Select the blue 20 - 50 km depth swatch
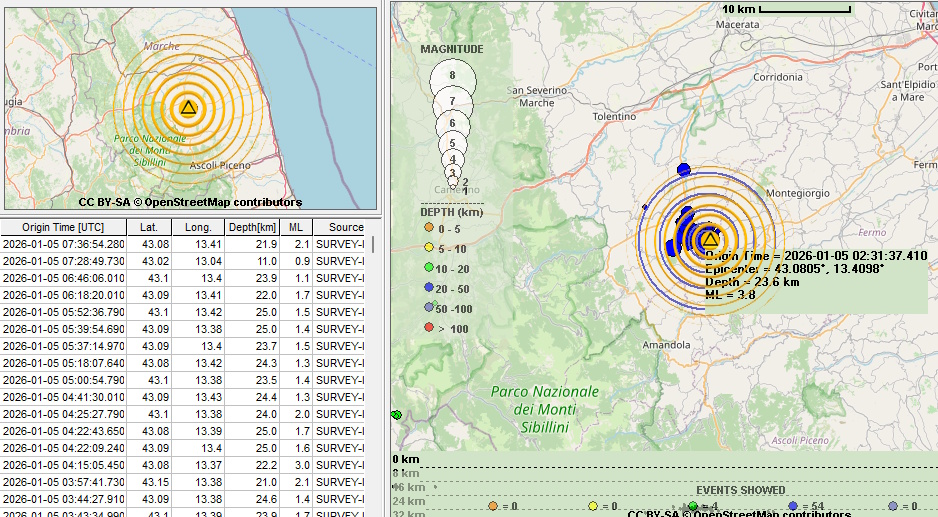Viewport: 938px width, 517px height. tap(429, 288)
